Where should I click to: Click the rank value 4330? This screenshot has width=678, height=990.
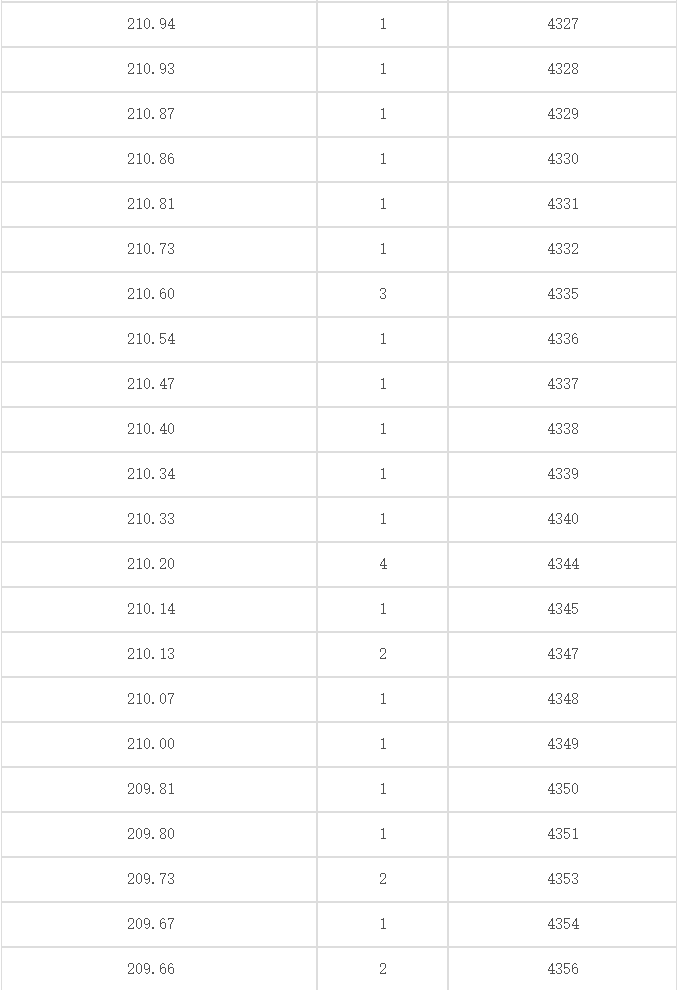[562, 158]
